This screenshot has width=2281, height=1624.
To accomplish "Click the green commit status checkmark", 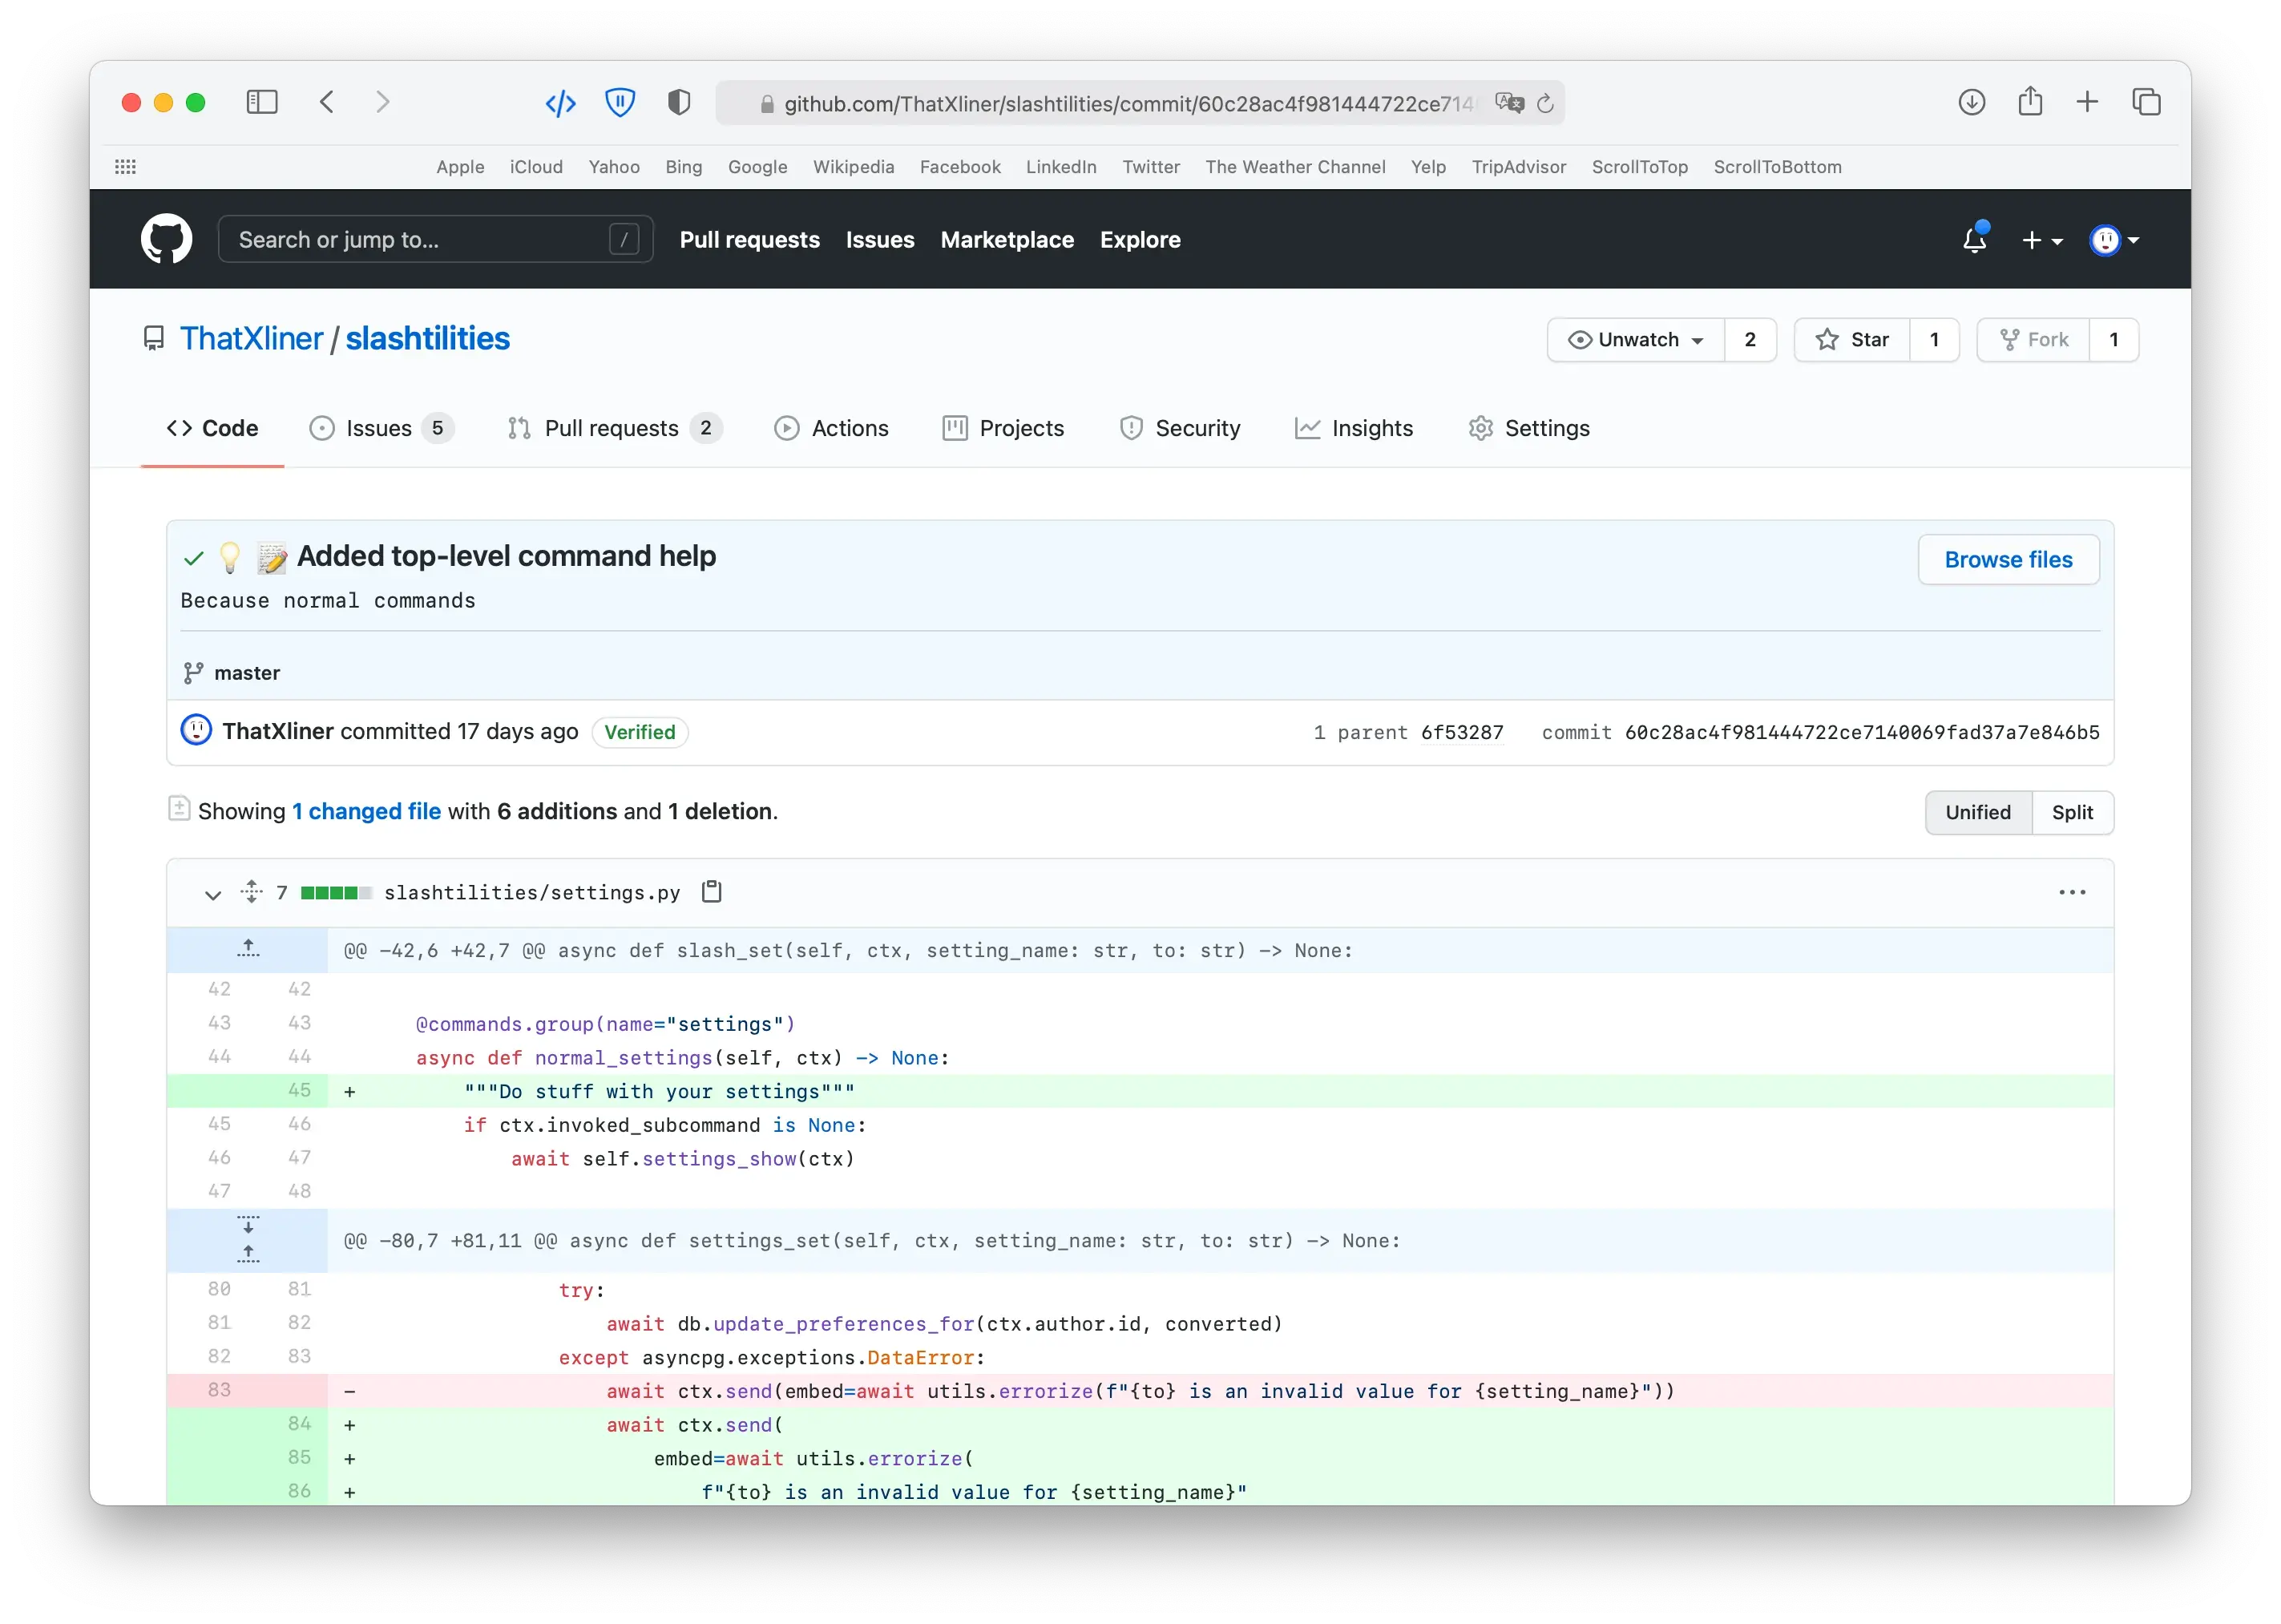I will point(194,558).
